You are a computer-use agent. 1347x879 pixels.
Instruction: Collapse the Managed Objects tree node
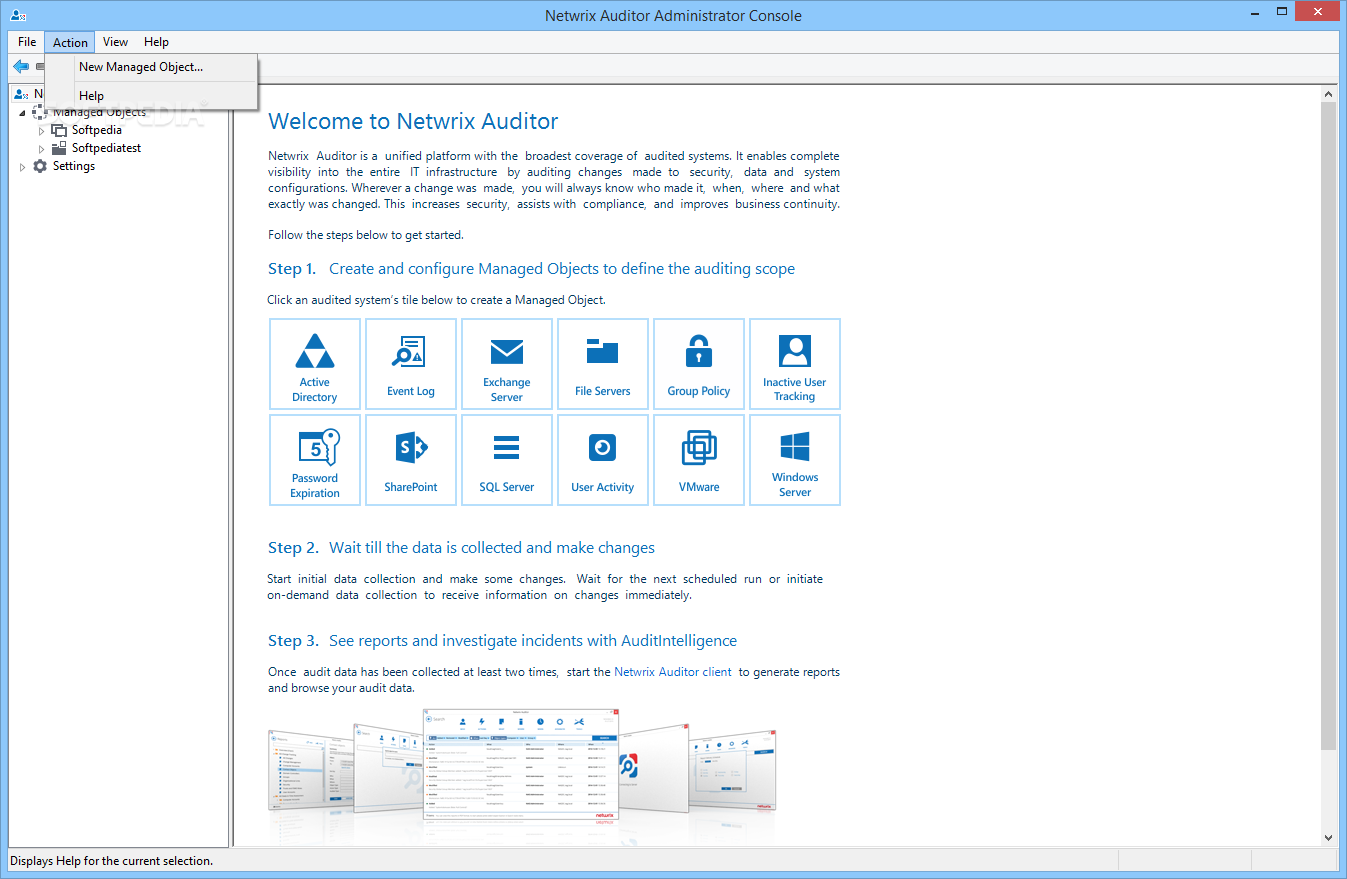(23, 113)
